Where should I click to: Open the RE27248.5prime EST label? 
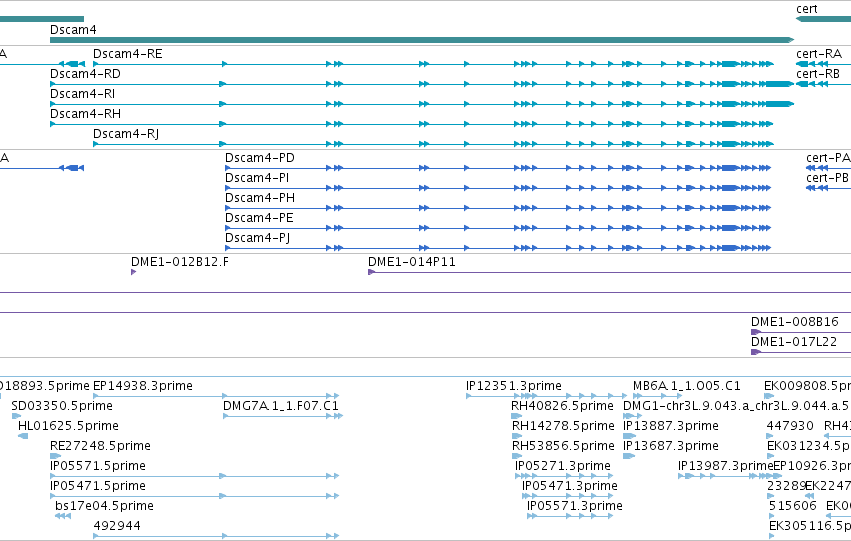100,446
